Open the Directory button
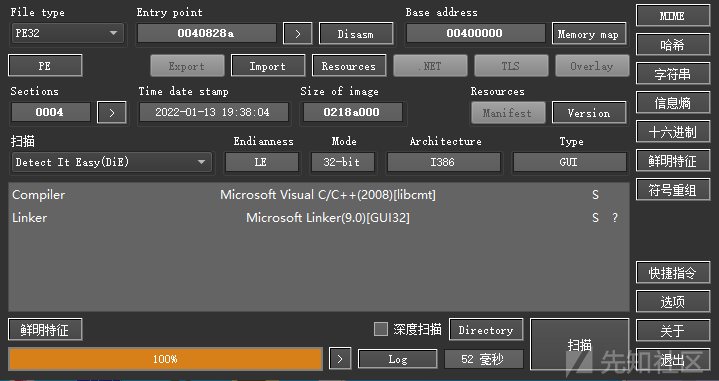This screenshot has height=381, width=719. tap(486, 330)
